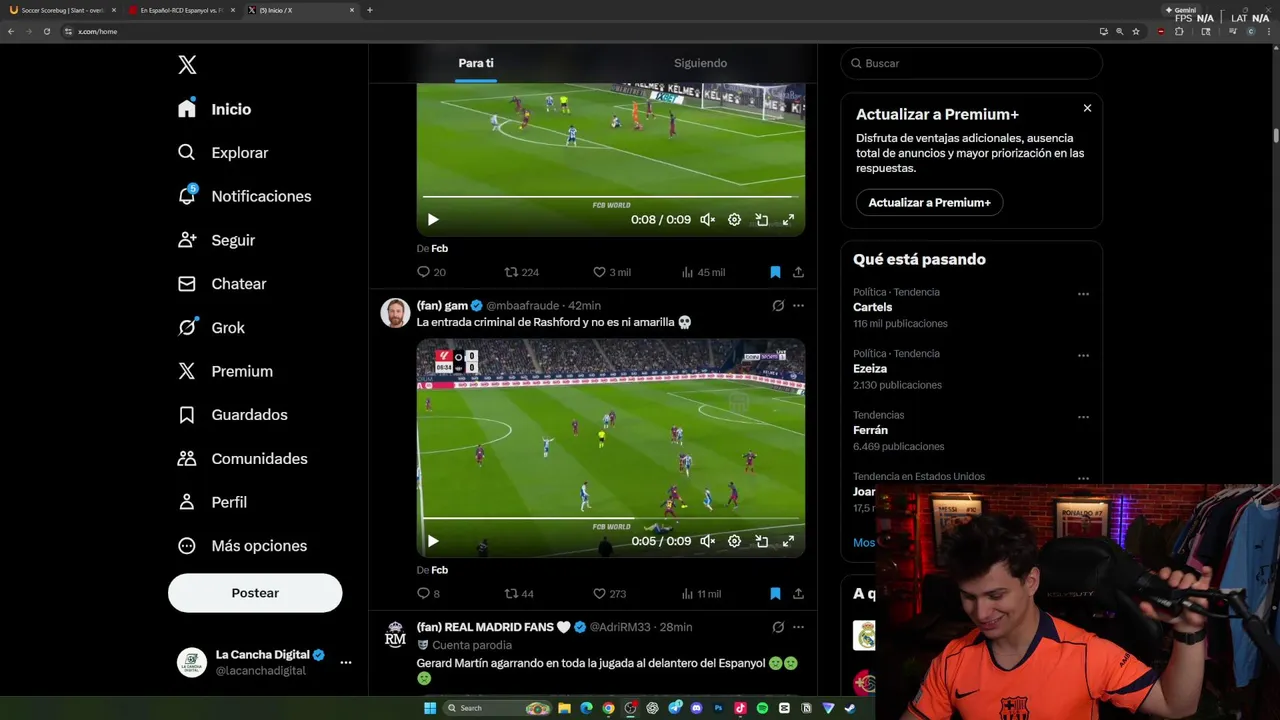Open Premium sidebar item
Viewport: 1280px width, 720px height.
pos(225,371)
